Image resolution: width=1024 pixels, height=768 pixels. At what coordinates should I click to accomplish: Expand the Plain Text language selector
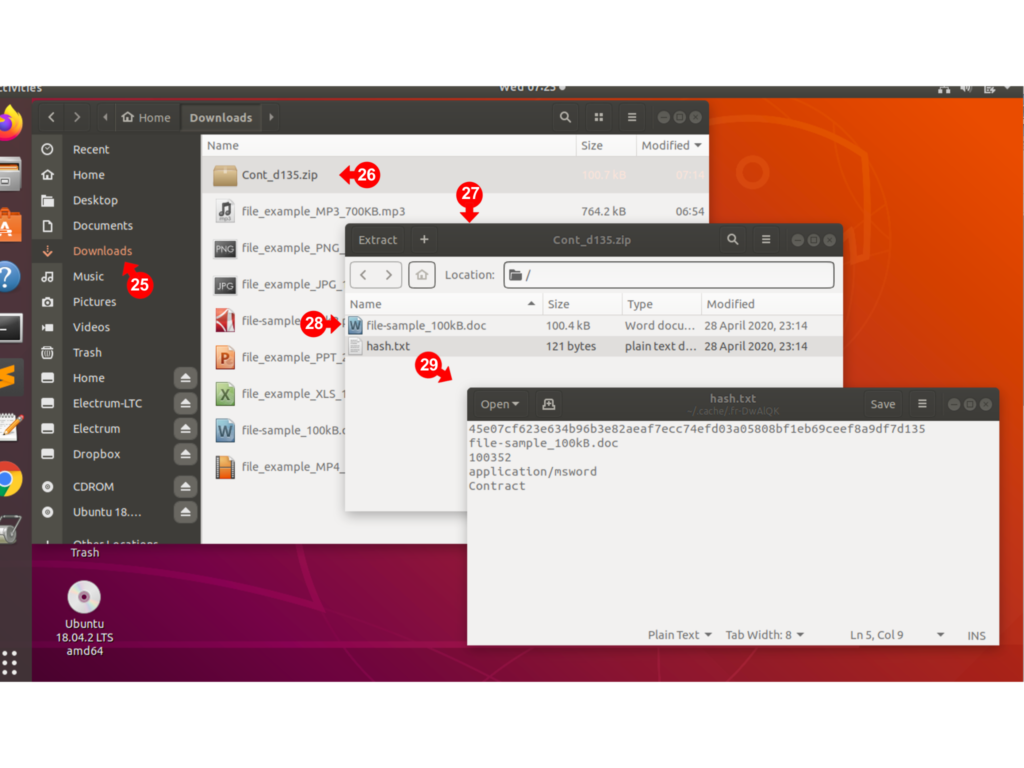click(x=679, y=635)
